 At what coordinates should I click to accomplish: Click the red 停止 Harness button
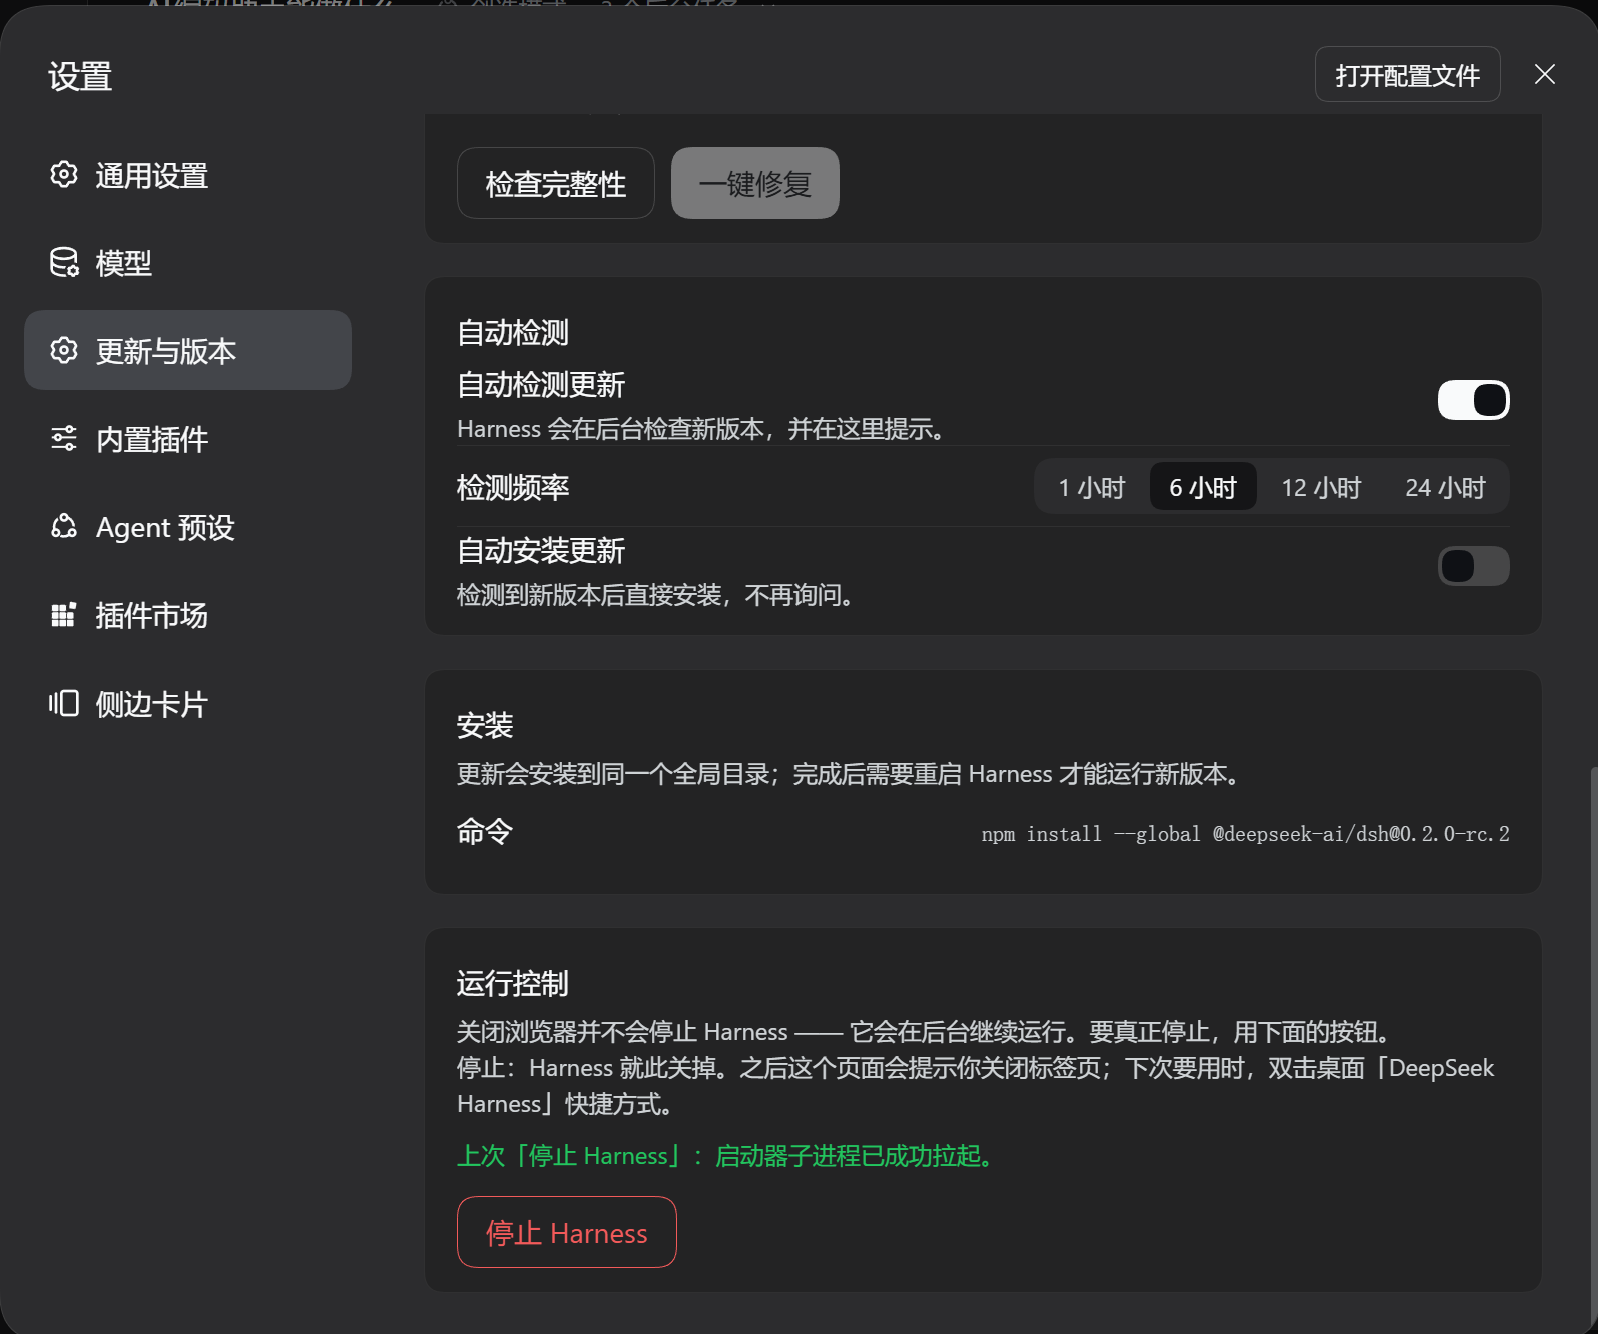(x=567, y=1232)
